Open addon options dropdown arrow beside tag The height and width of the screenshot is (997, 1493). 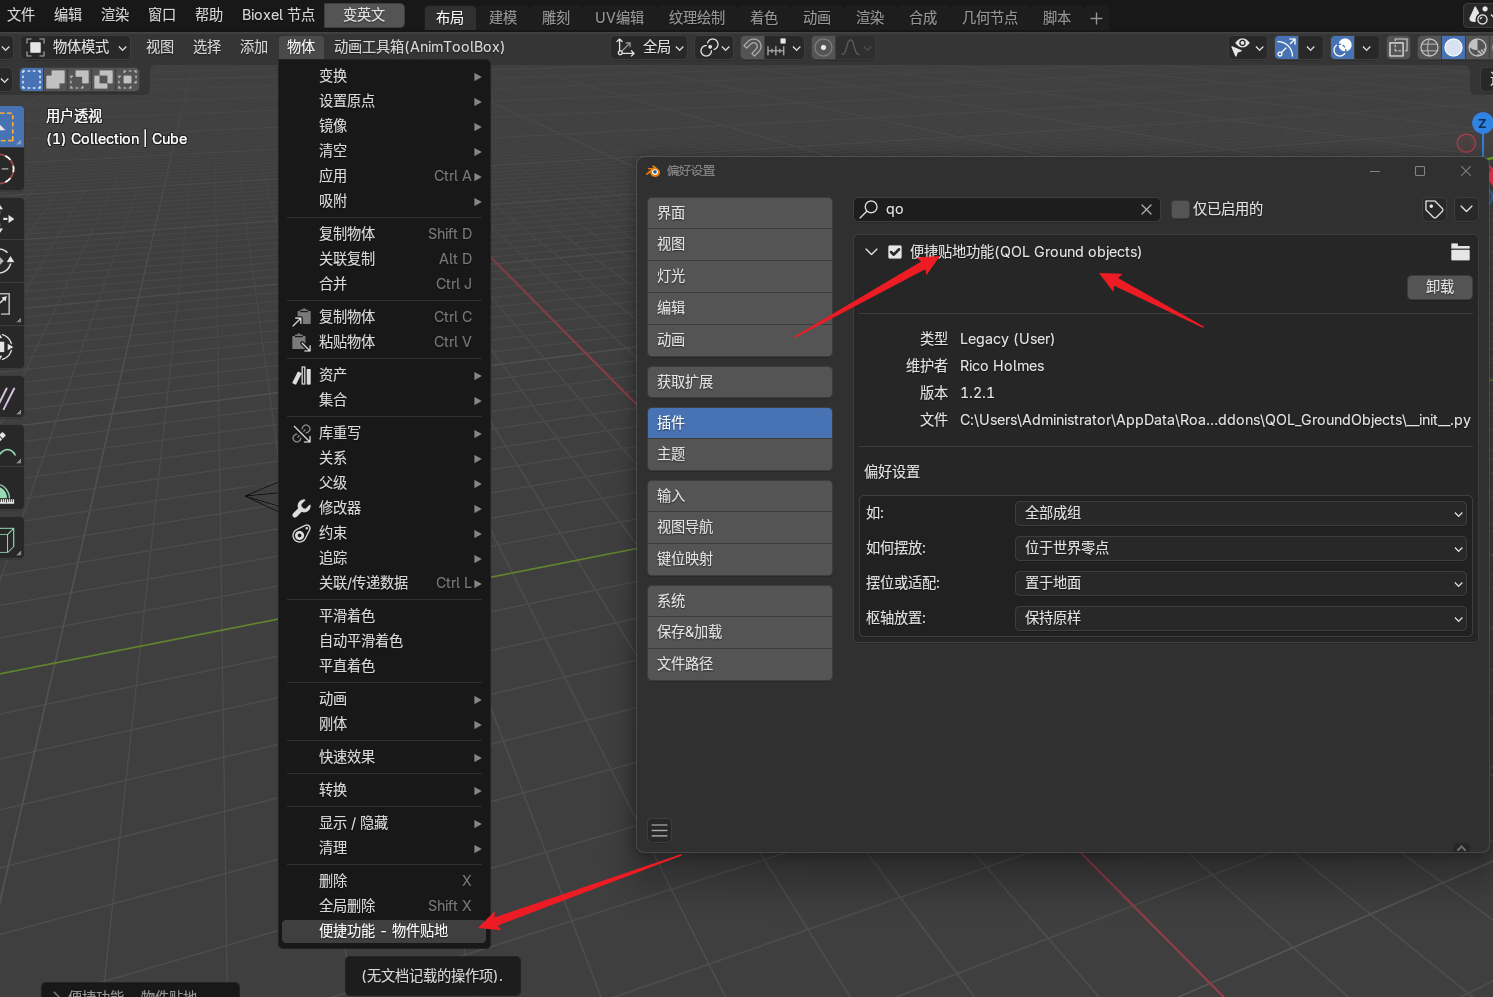click(x=1466, y=209)
